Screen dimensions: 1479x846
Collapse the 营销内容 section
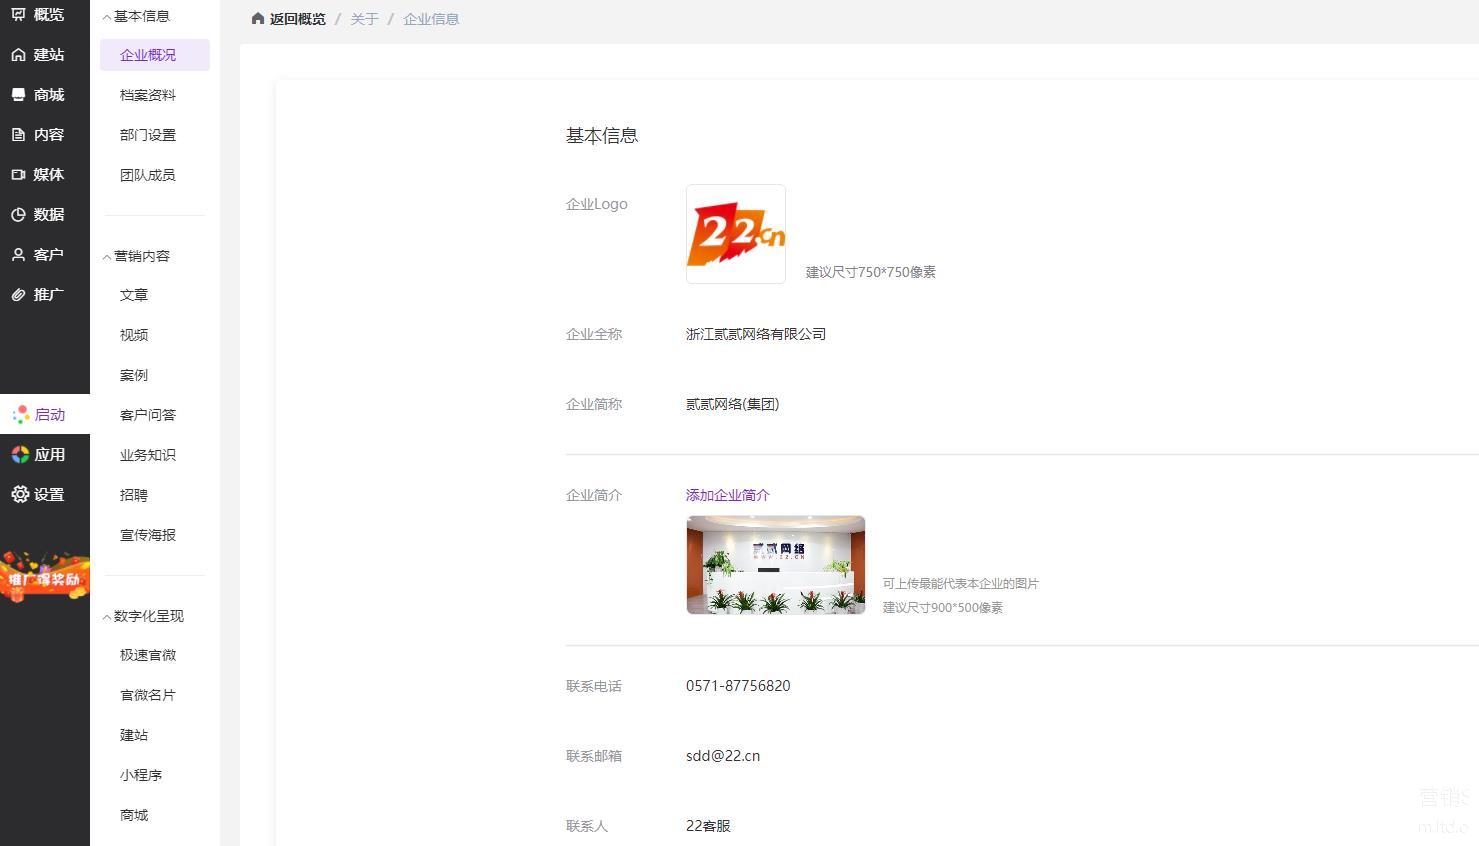pos(107,257)
